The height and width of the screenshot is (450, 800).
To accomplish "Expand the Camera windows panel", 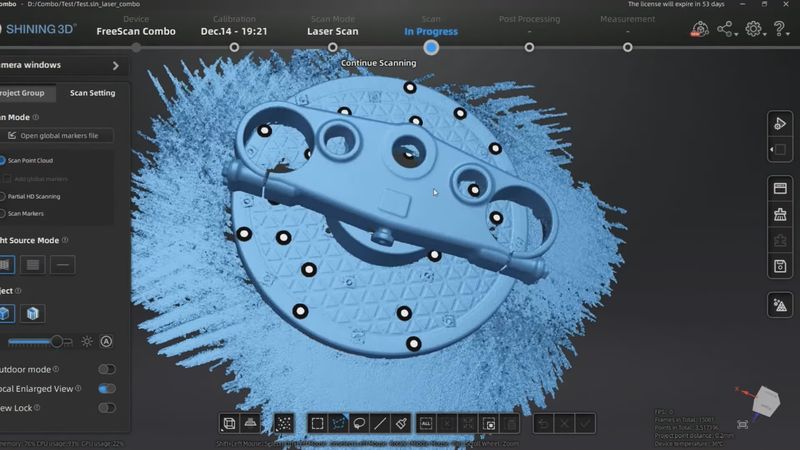I will point(116,66).
